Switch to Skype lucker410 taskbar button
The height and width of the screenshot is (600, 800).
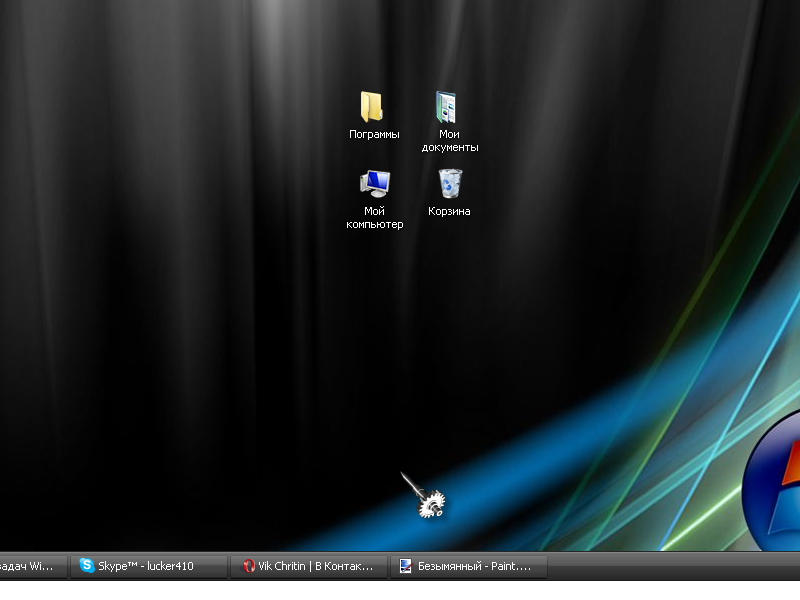148,566
